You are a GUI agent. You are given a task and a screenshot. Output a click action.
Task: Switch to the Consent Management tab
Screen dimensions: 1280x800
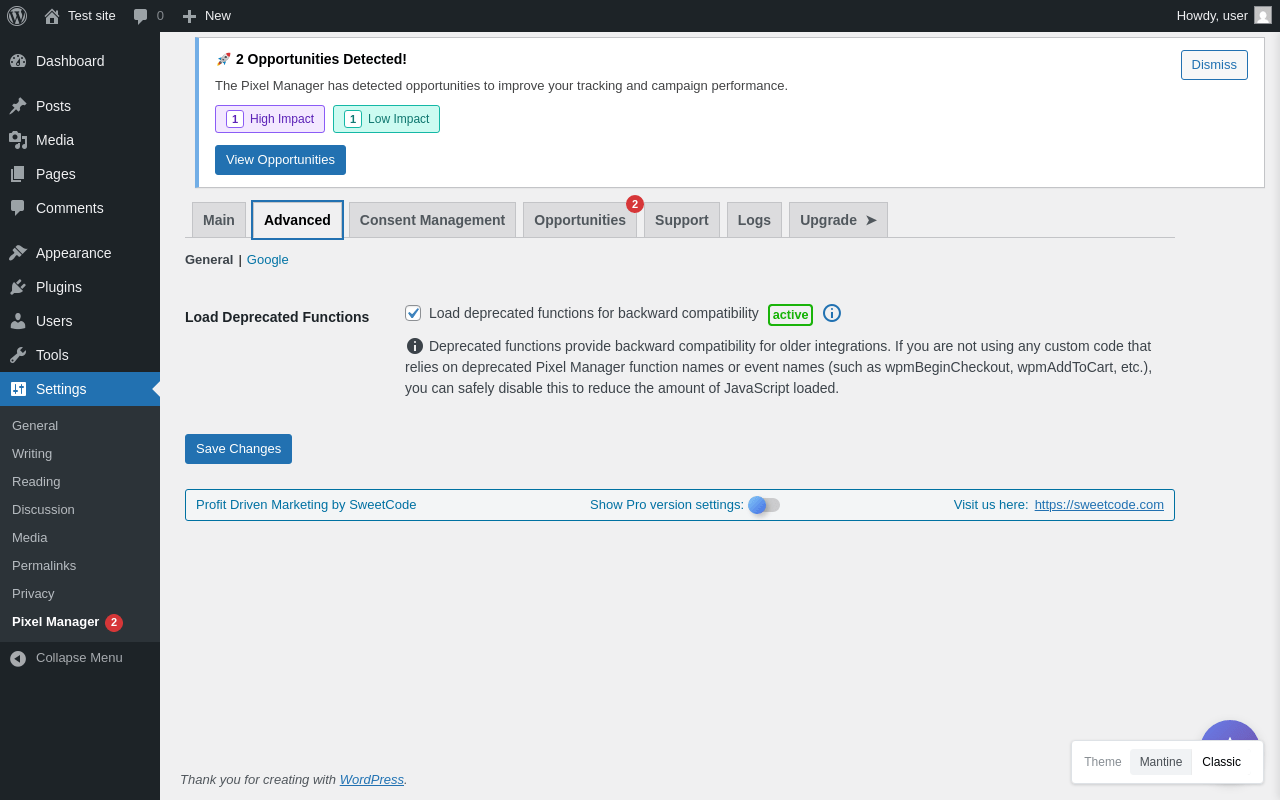click(x=432, y=220)
